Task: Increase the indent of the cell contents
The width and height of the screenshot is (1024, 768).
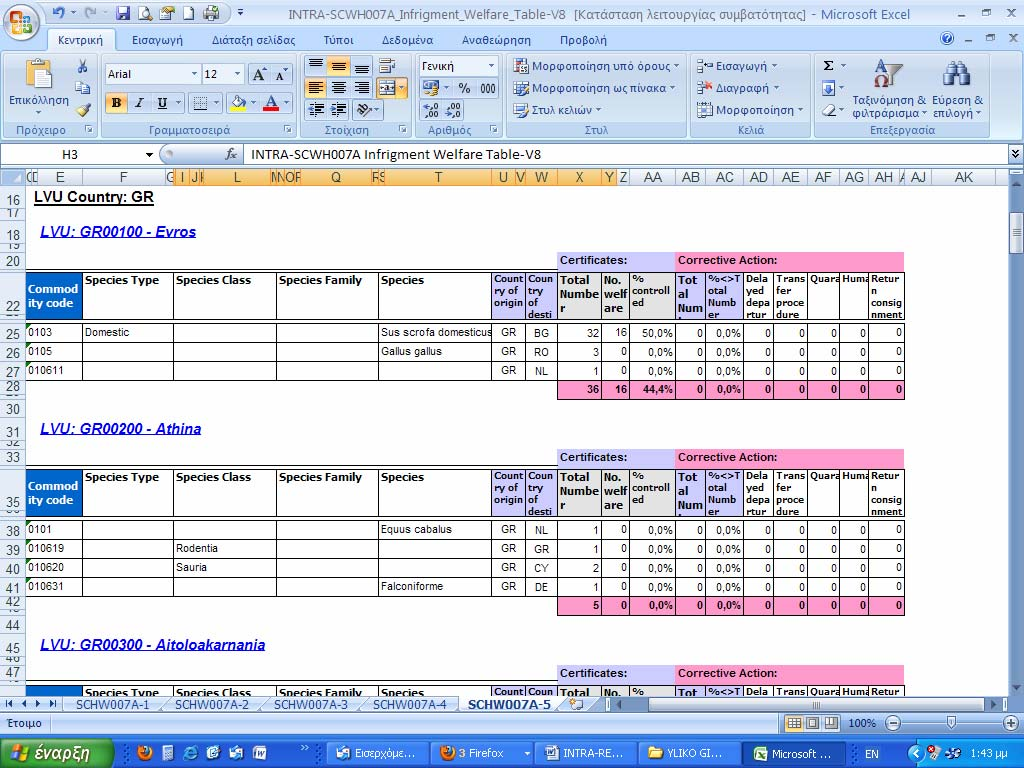Action: (x=338, y=109)
